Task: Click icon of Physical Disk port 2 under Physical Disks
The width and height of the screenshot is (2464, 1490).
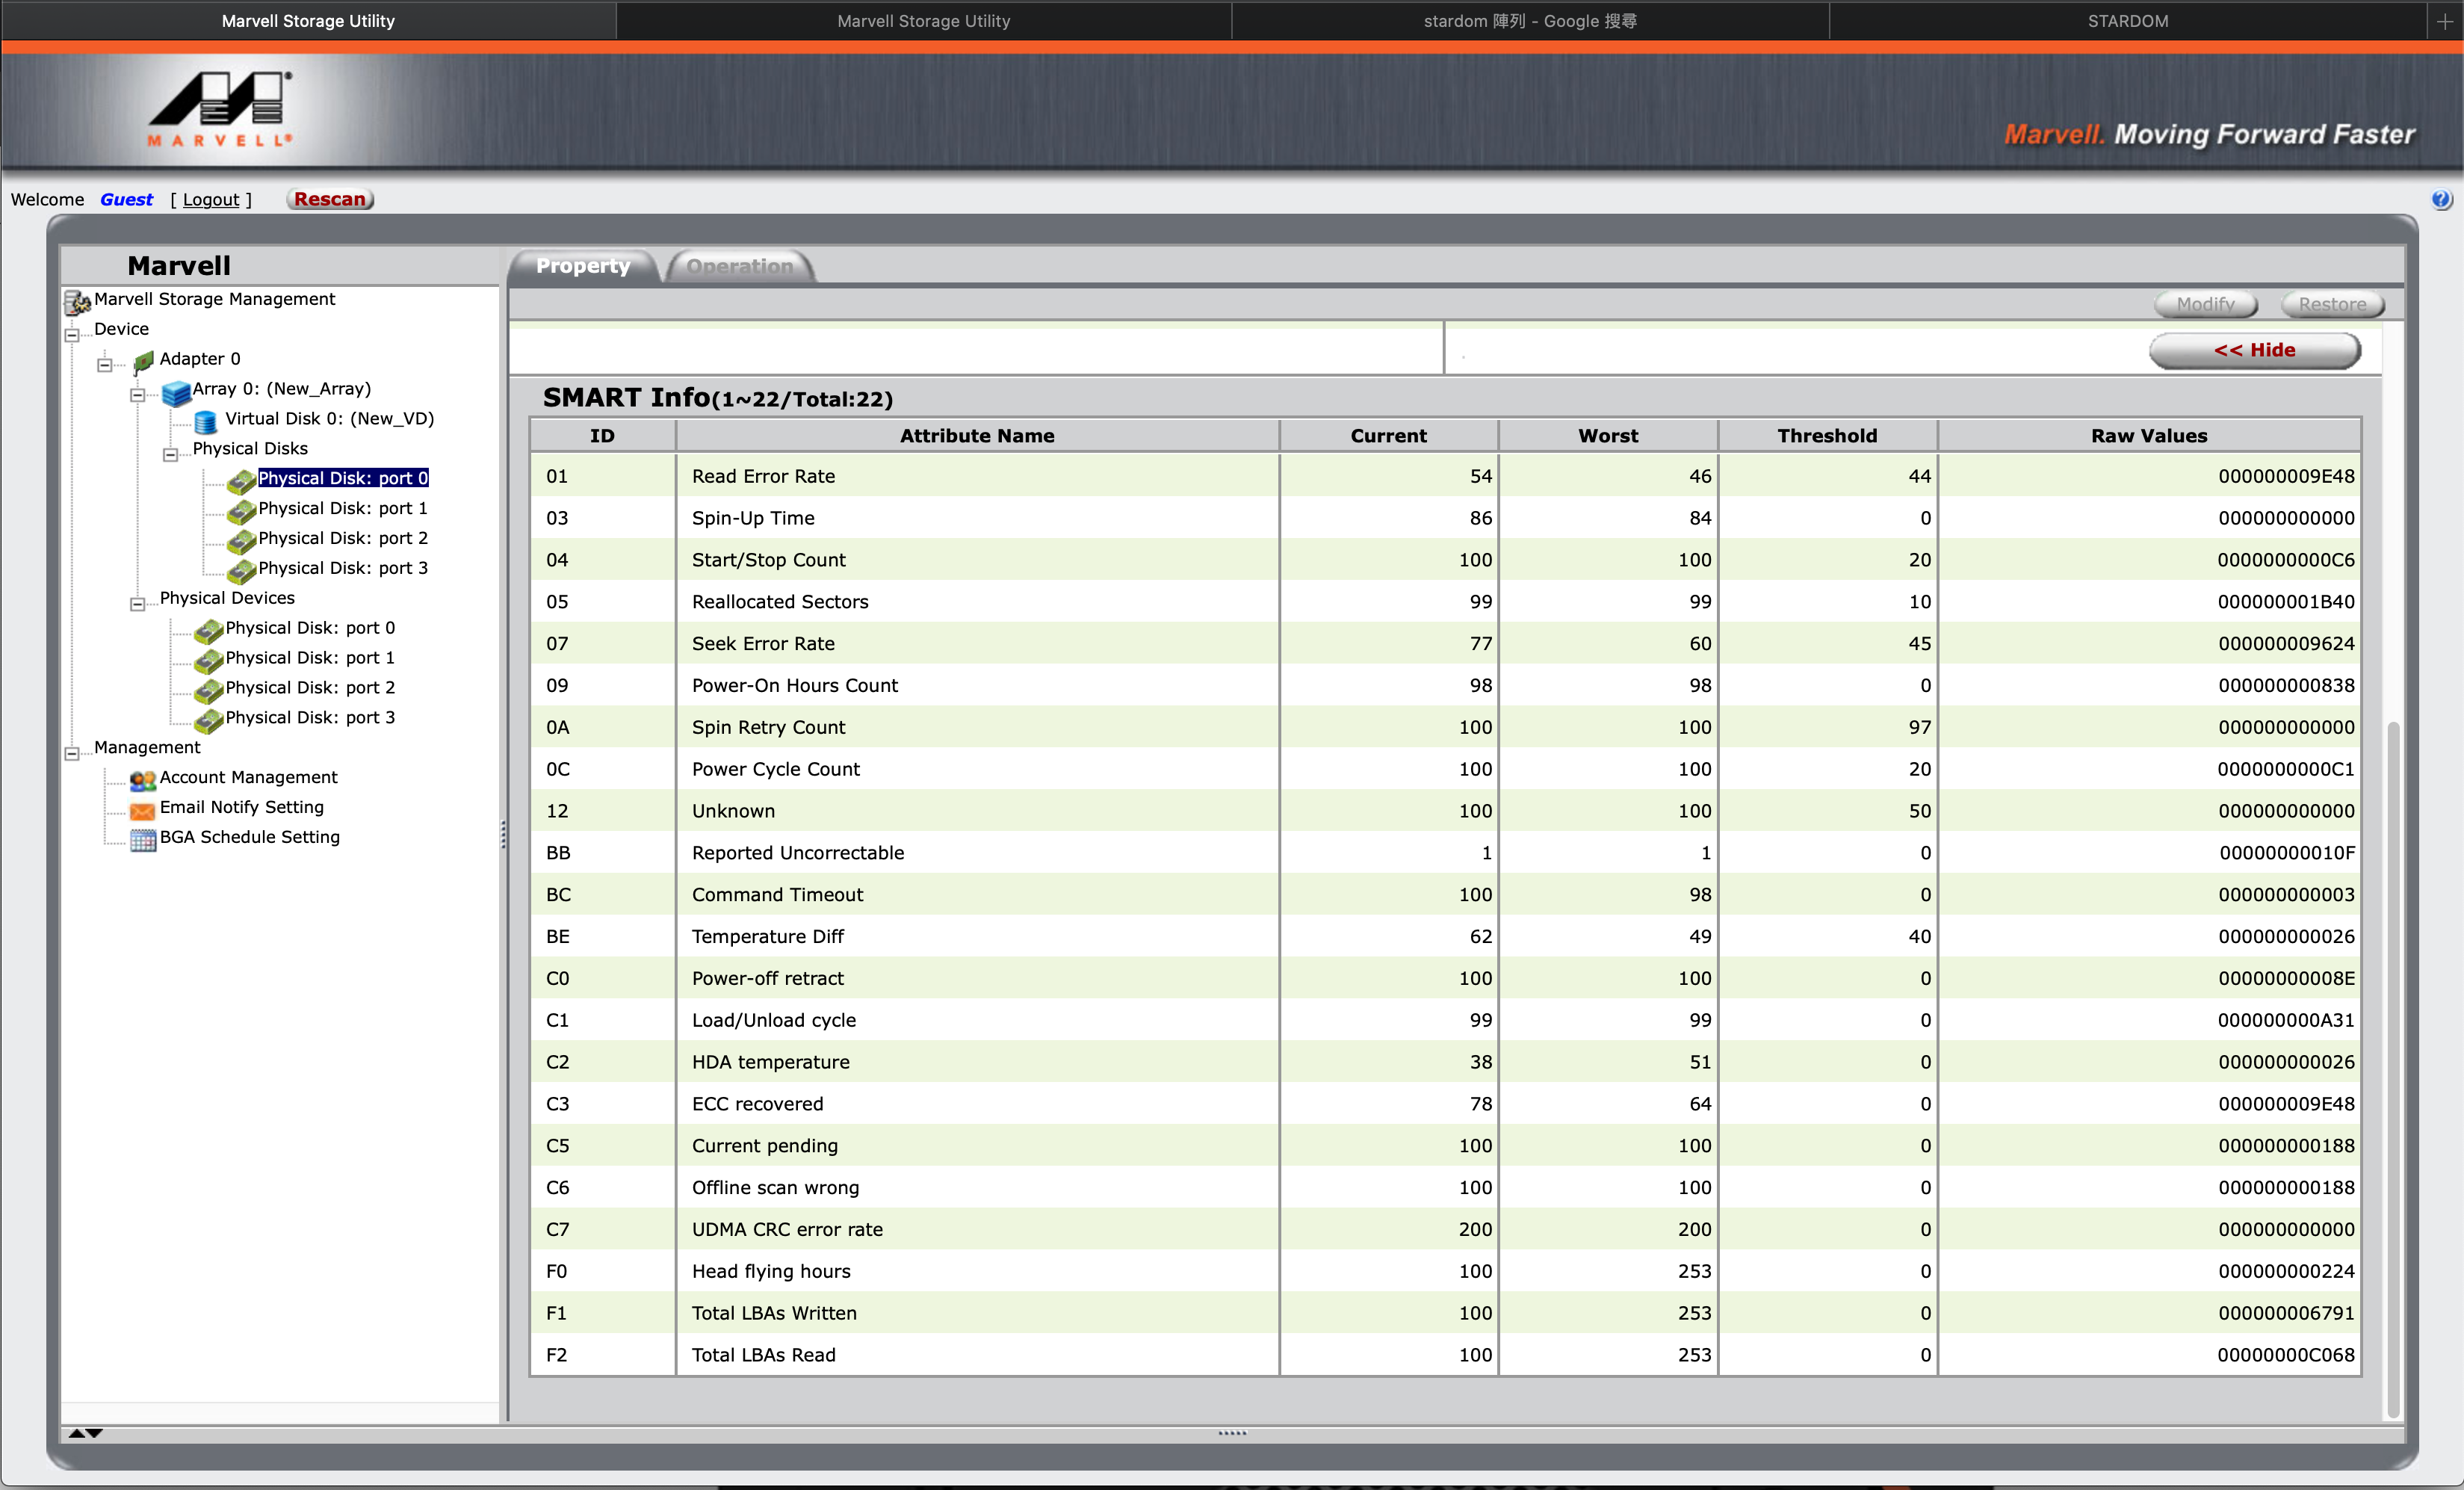Action: [241, 541]
